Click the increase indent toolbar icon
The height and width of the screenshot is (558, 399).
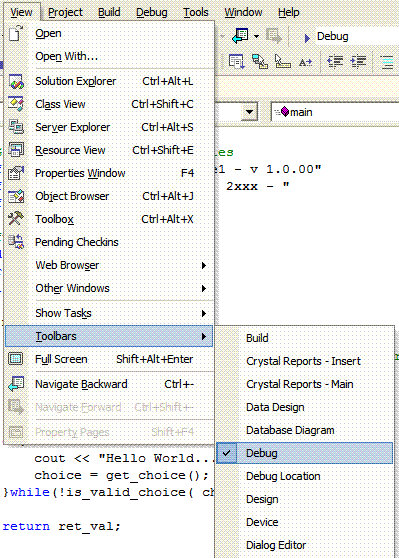click(x=358, y=62)
